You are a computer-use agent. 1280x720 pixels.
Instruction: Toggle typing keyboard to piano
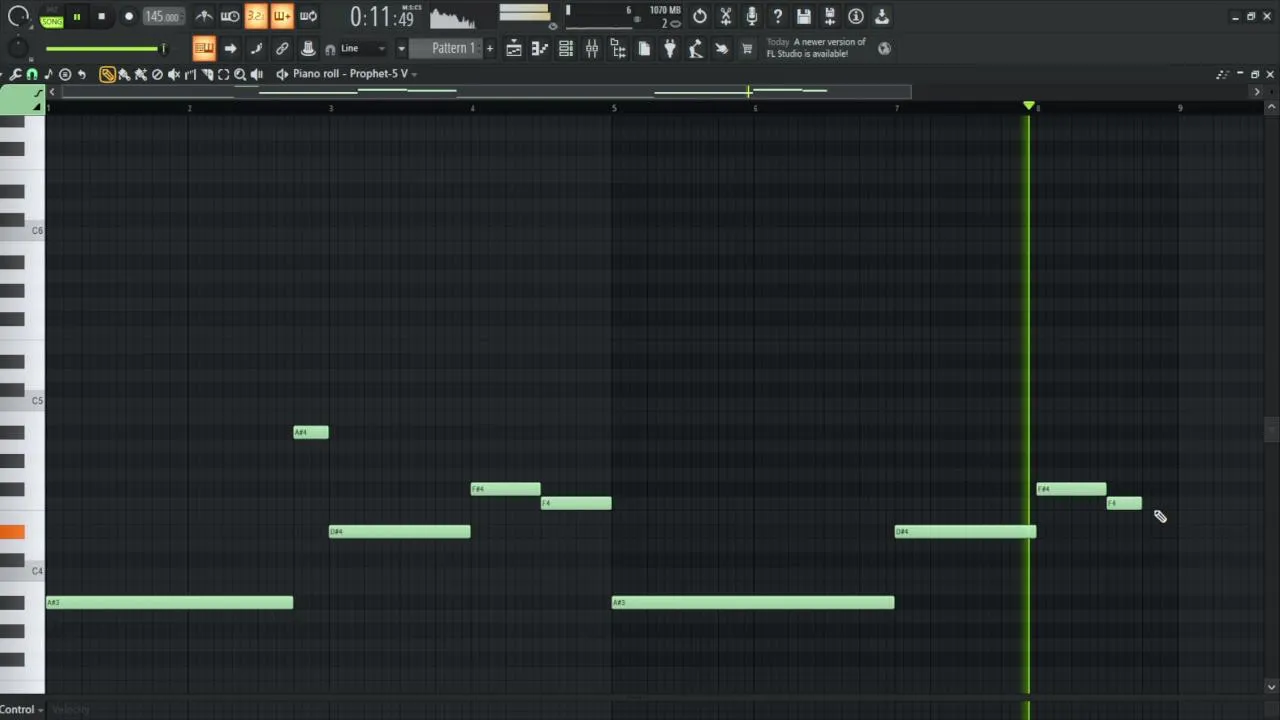204,48
